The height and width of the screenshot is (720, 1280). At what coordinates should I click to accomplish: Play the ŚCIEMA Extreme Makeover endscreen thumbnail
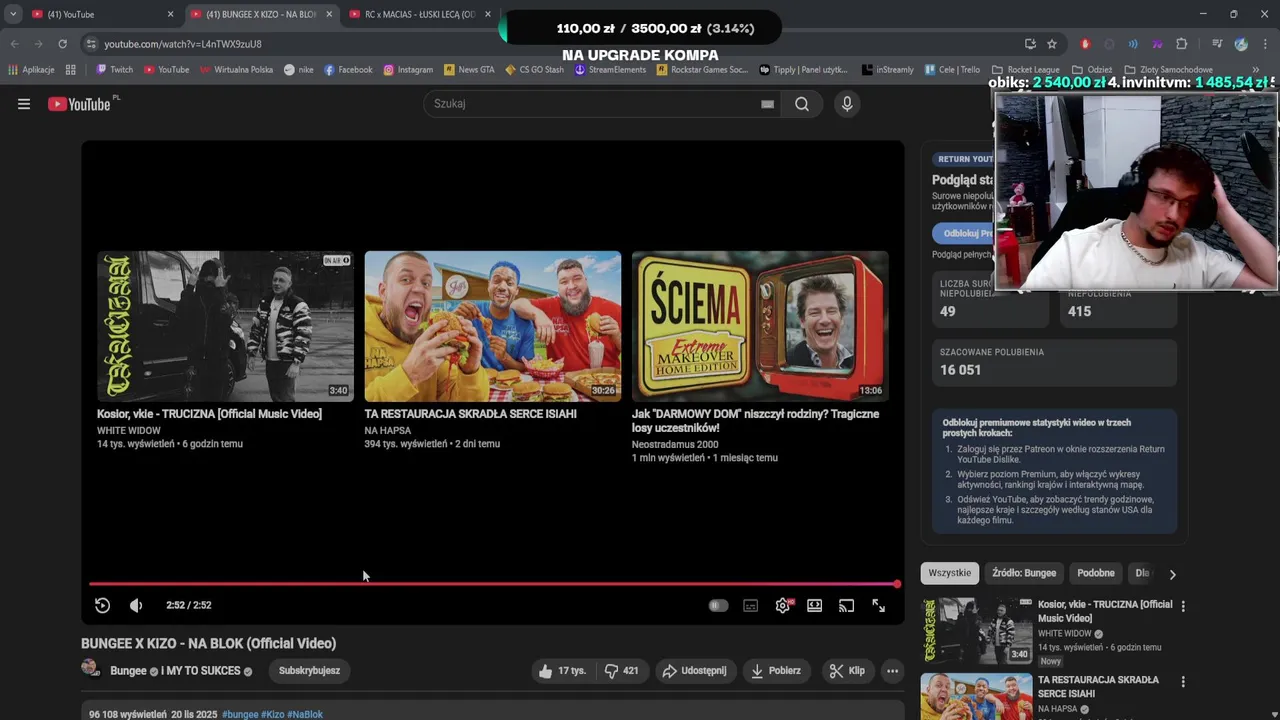(x=760, y=326)
